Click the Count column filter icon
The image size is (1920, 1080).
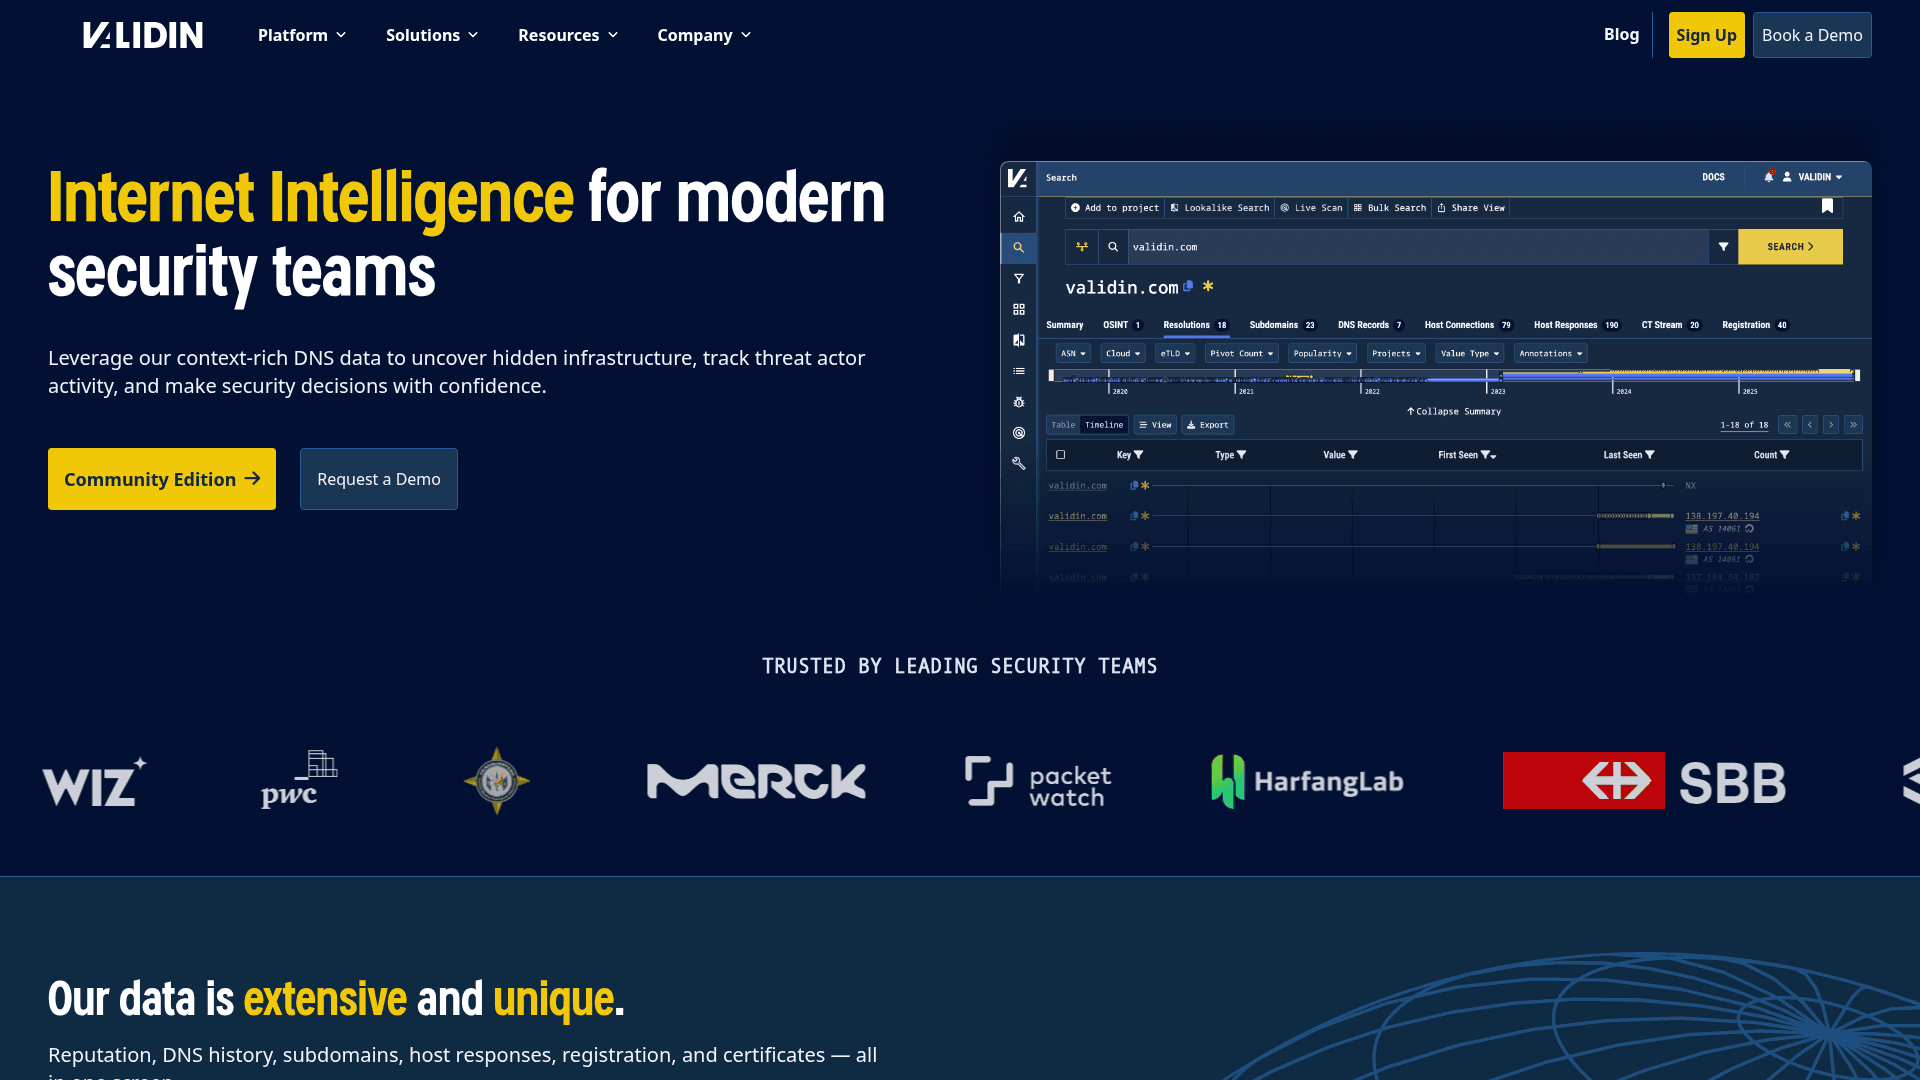pos(1784,455)
